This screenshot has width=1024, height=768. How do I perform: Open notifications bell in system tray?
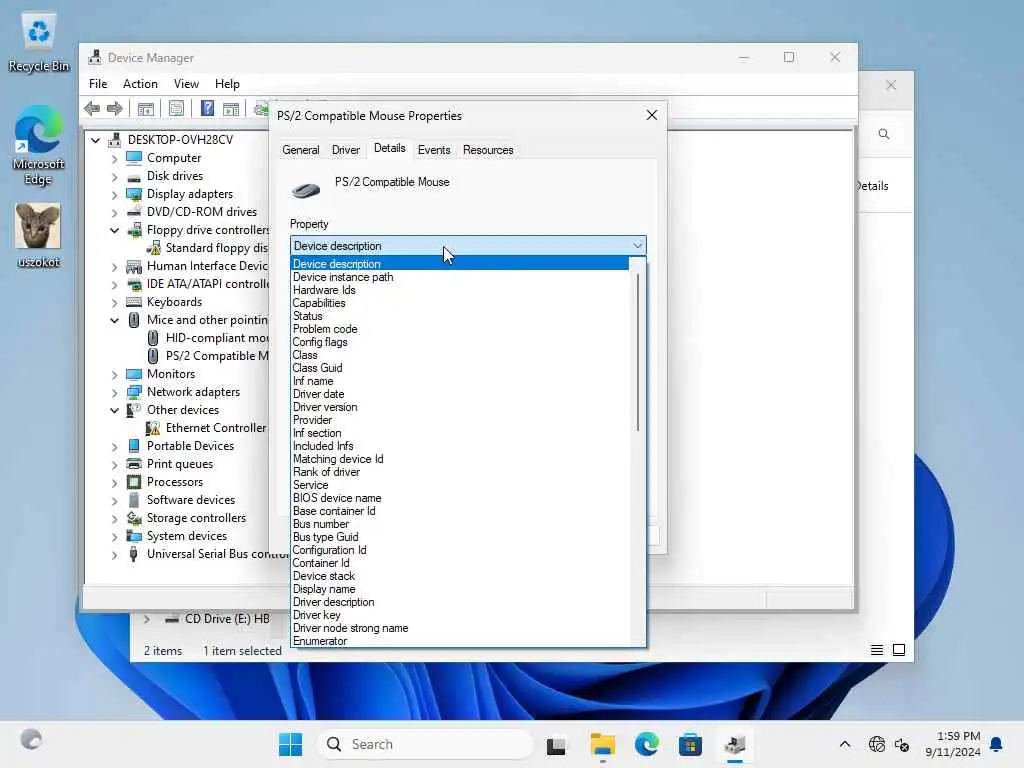pos(997,744)
